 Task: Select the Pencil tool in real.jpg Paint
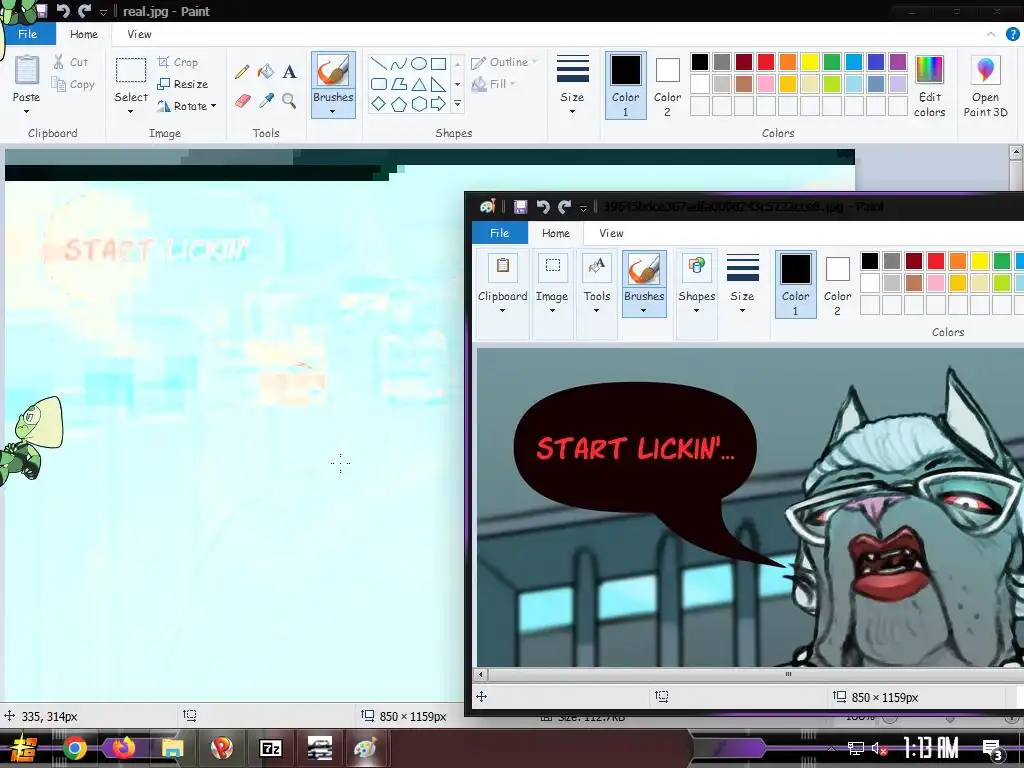point(242,71)
